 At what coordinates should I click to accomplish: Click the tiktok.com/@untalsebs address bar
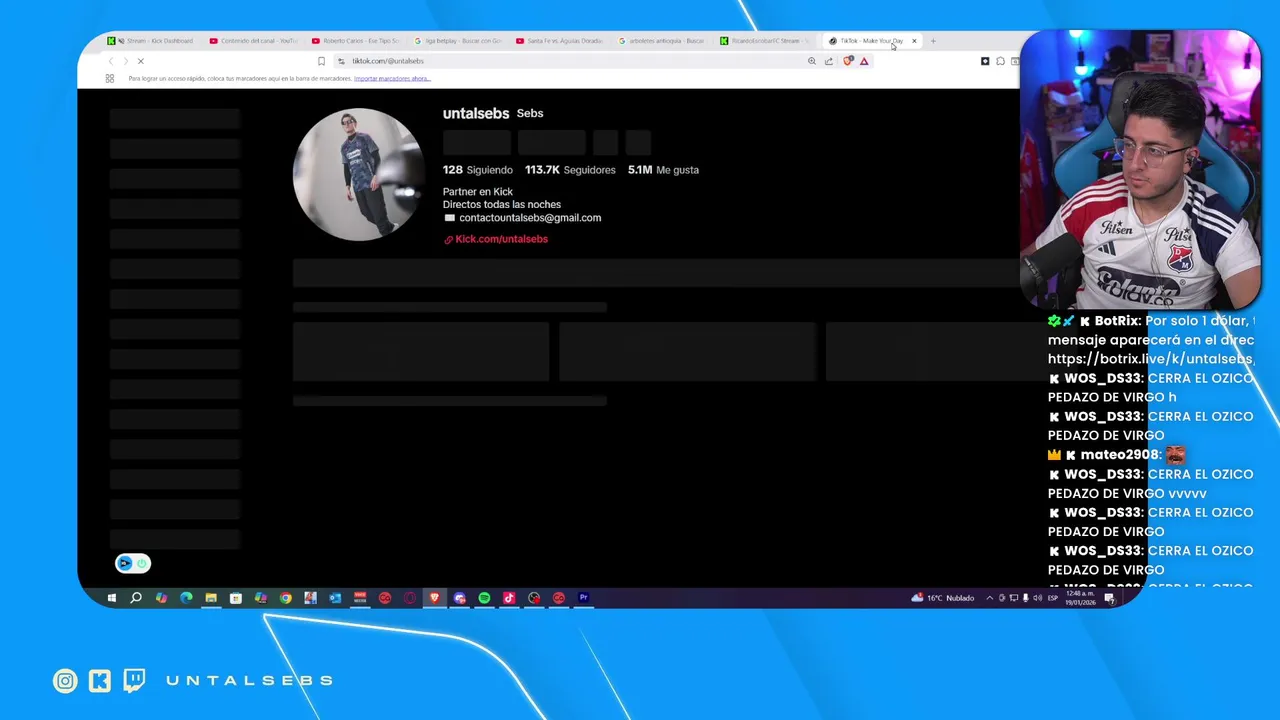click(x=570, y=61)
